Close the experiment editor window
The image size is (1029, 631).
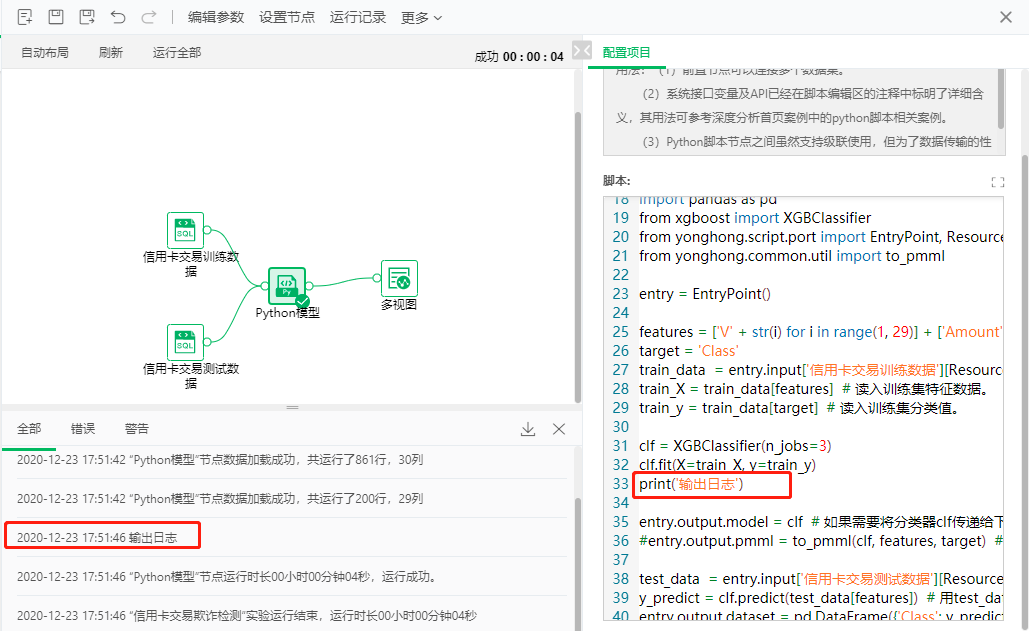1005,17
